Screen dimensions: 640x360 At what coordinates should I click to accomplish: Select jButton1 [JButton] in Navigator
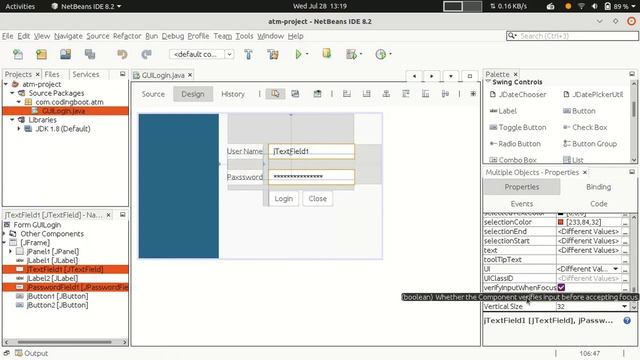point(57,296)
